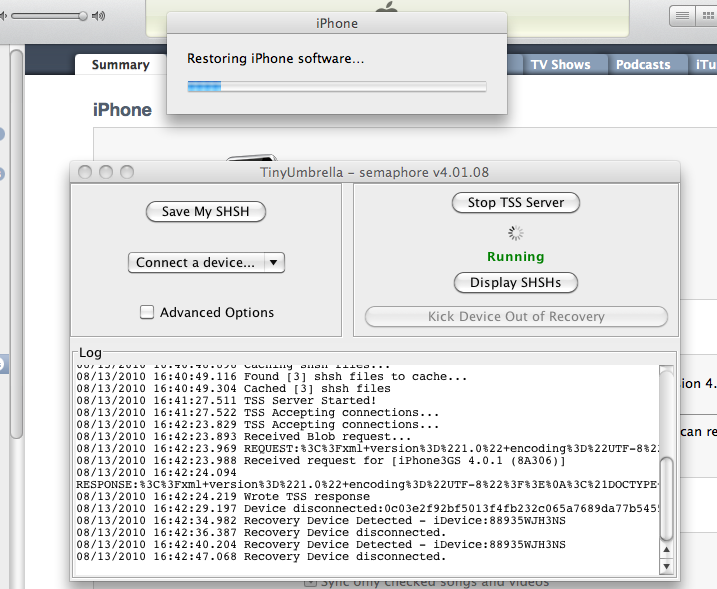Screen dimensions: 717x589
Task: Switch to the Summary tab in iTunes
Action: [121, 64]
